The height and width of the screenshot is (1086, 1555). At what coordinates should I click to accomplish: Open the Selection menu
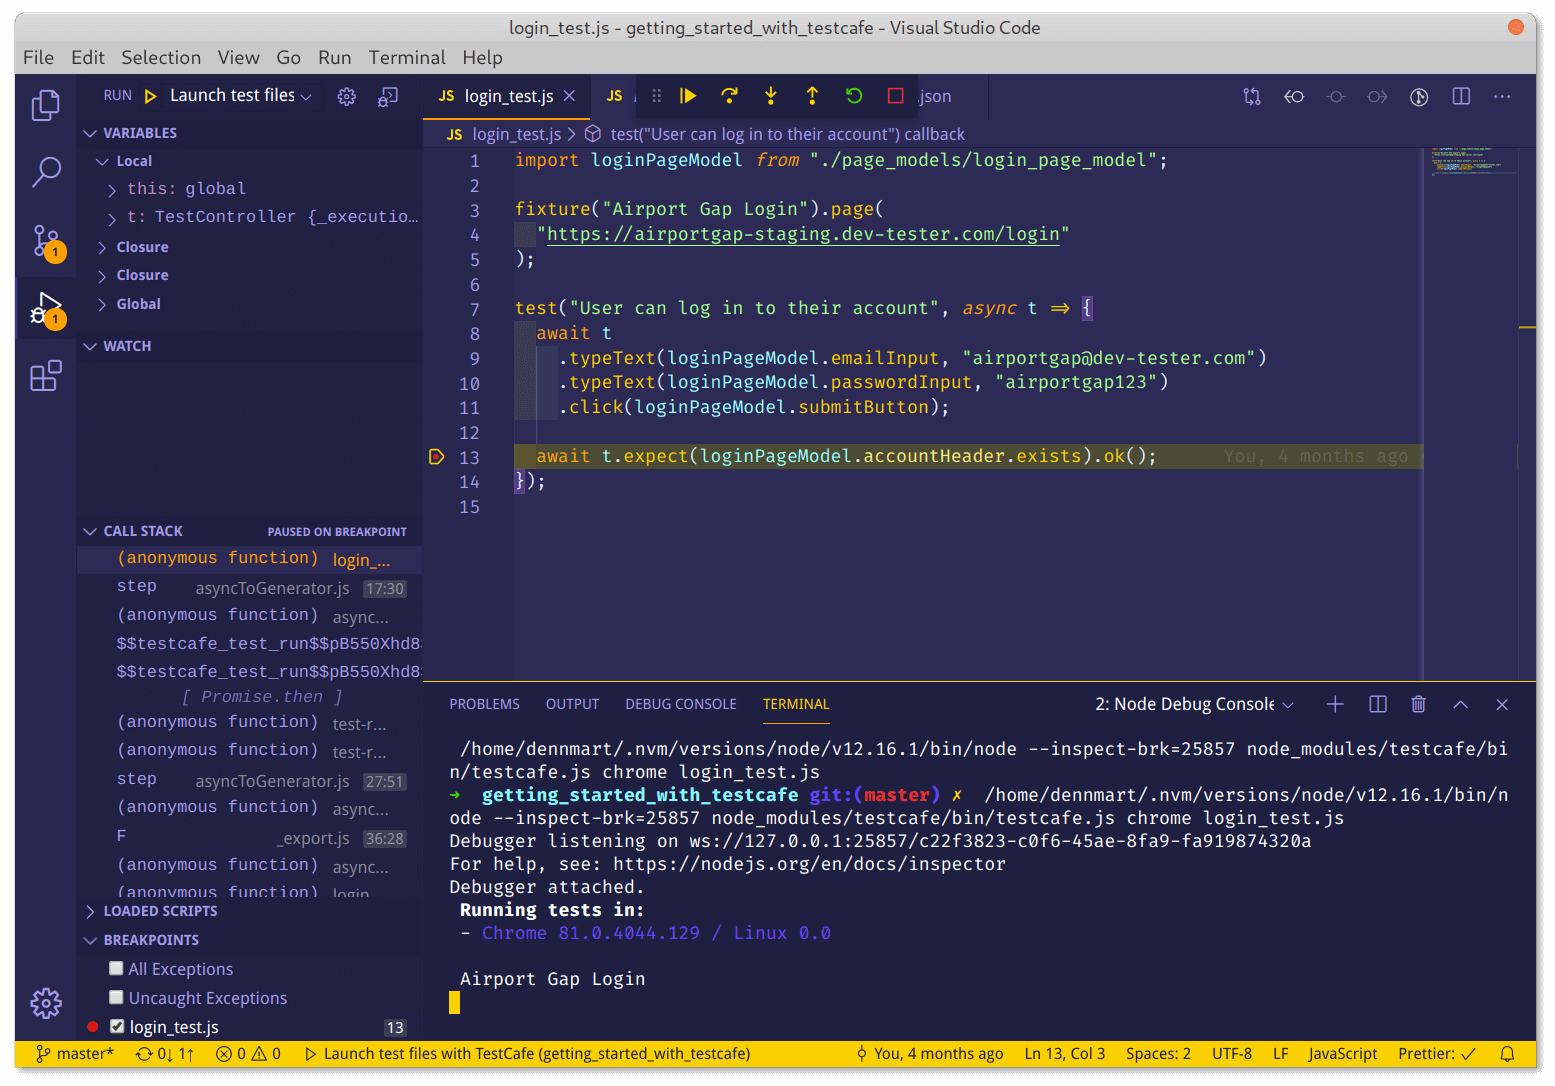tap(161, 57)
